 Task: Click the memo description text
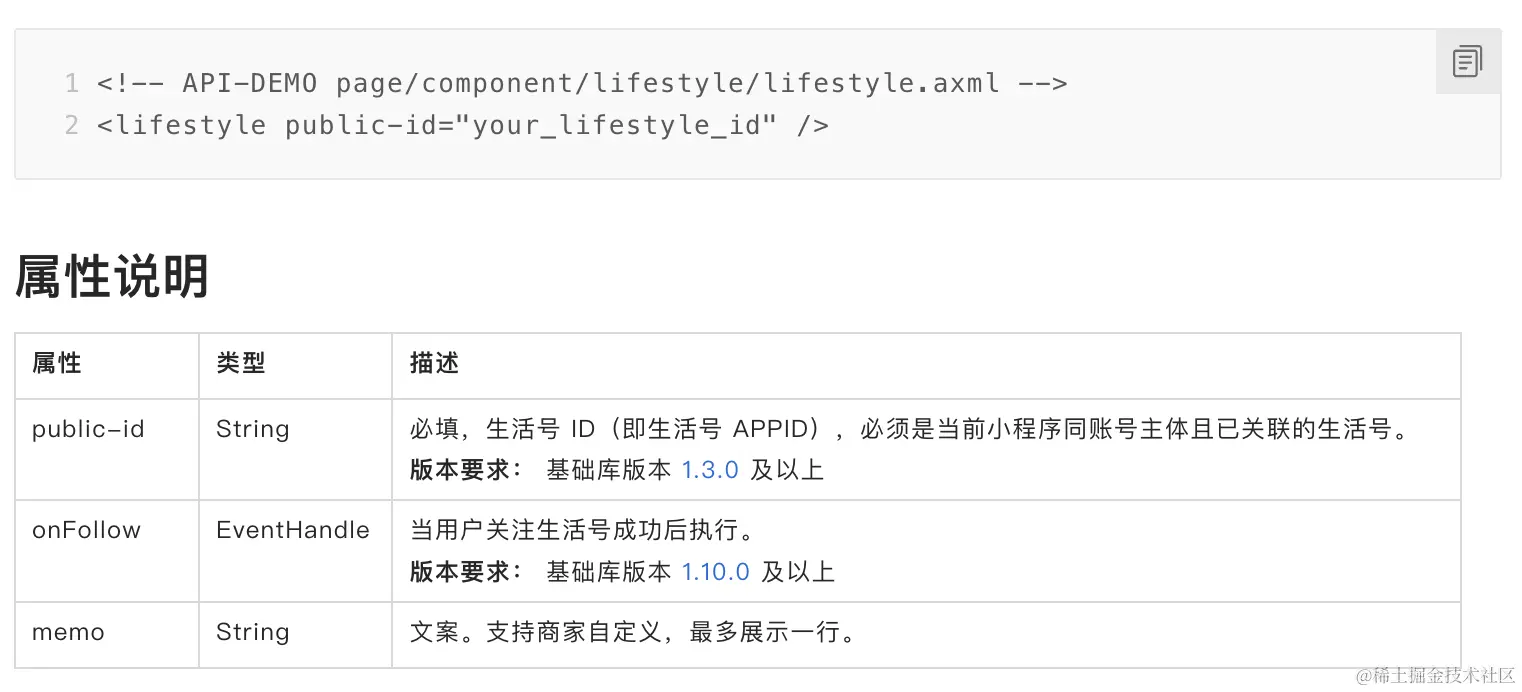tap(636, 633)
